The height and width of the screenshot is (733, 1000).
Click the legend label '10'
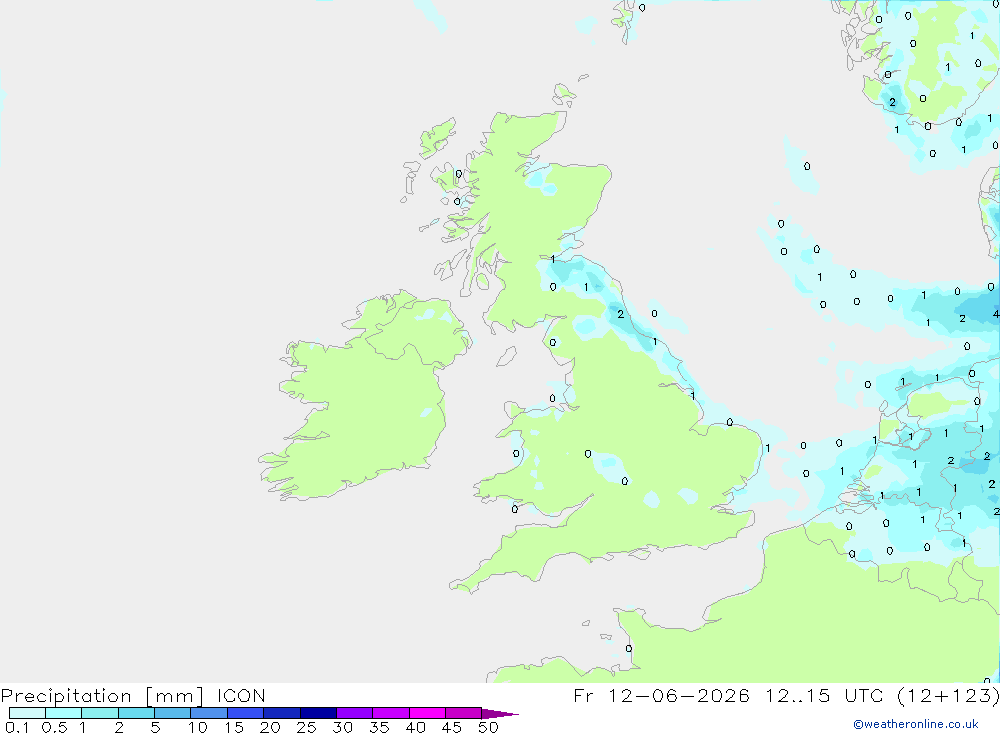(198, 727)
